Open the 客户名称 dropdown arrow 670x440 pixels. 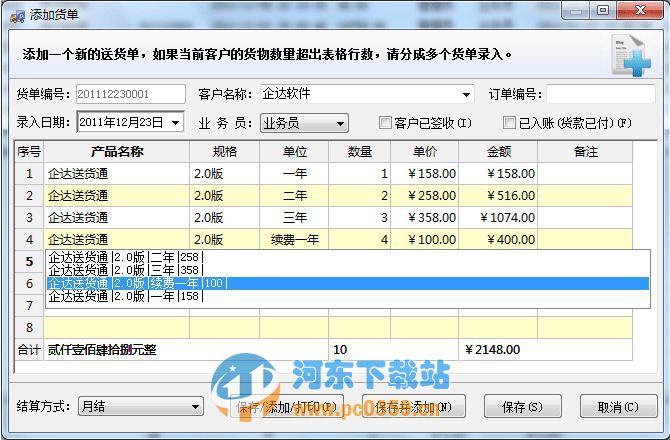tap(466, 94)
